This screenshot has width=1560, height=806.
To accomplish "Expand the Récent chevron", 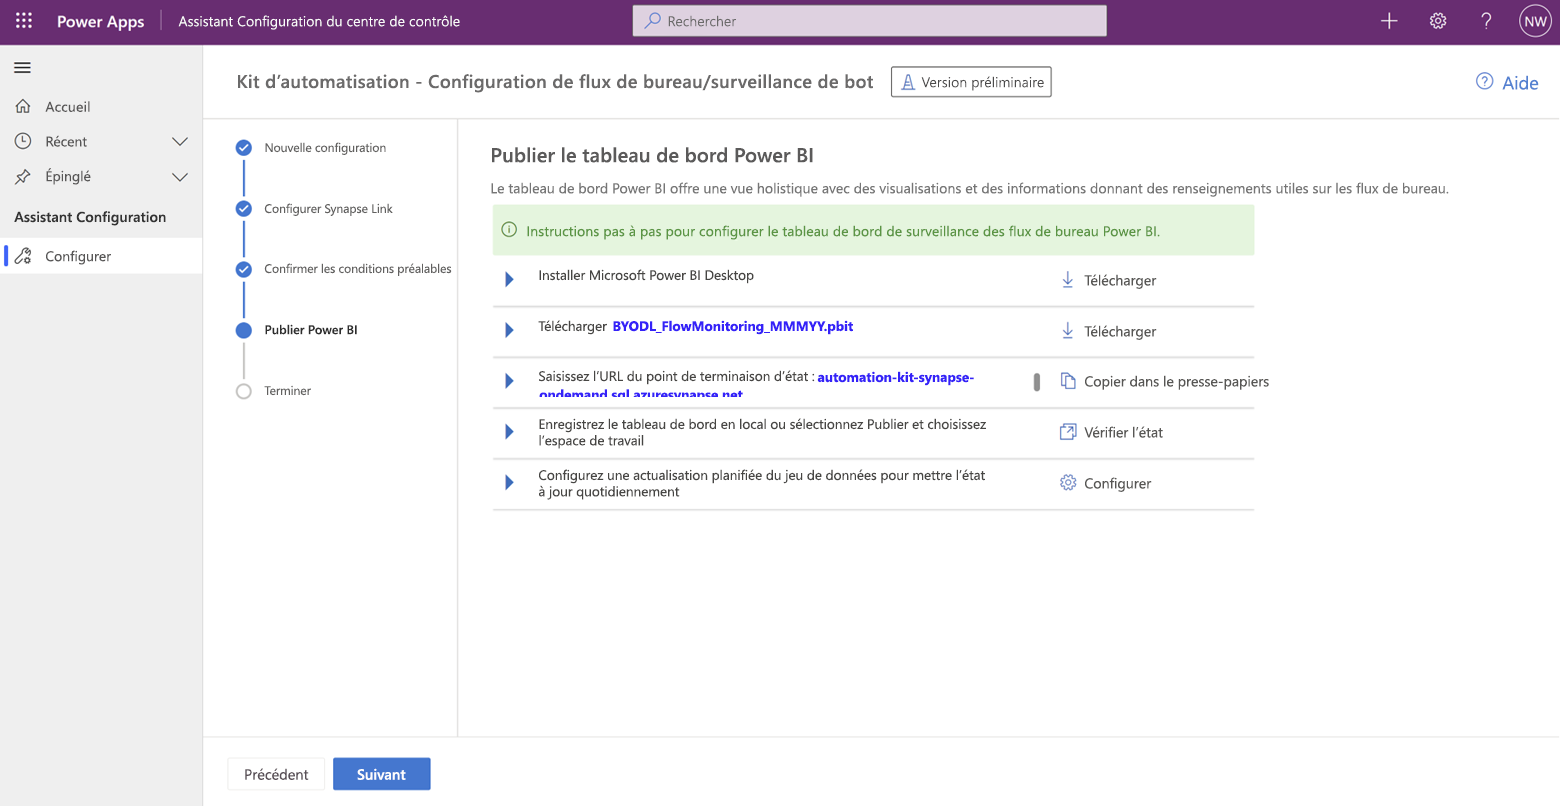I will tap(180, 142).
